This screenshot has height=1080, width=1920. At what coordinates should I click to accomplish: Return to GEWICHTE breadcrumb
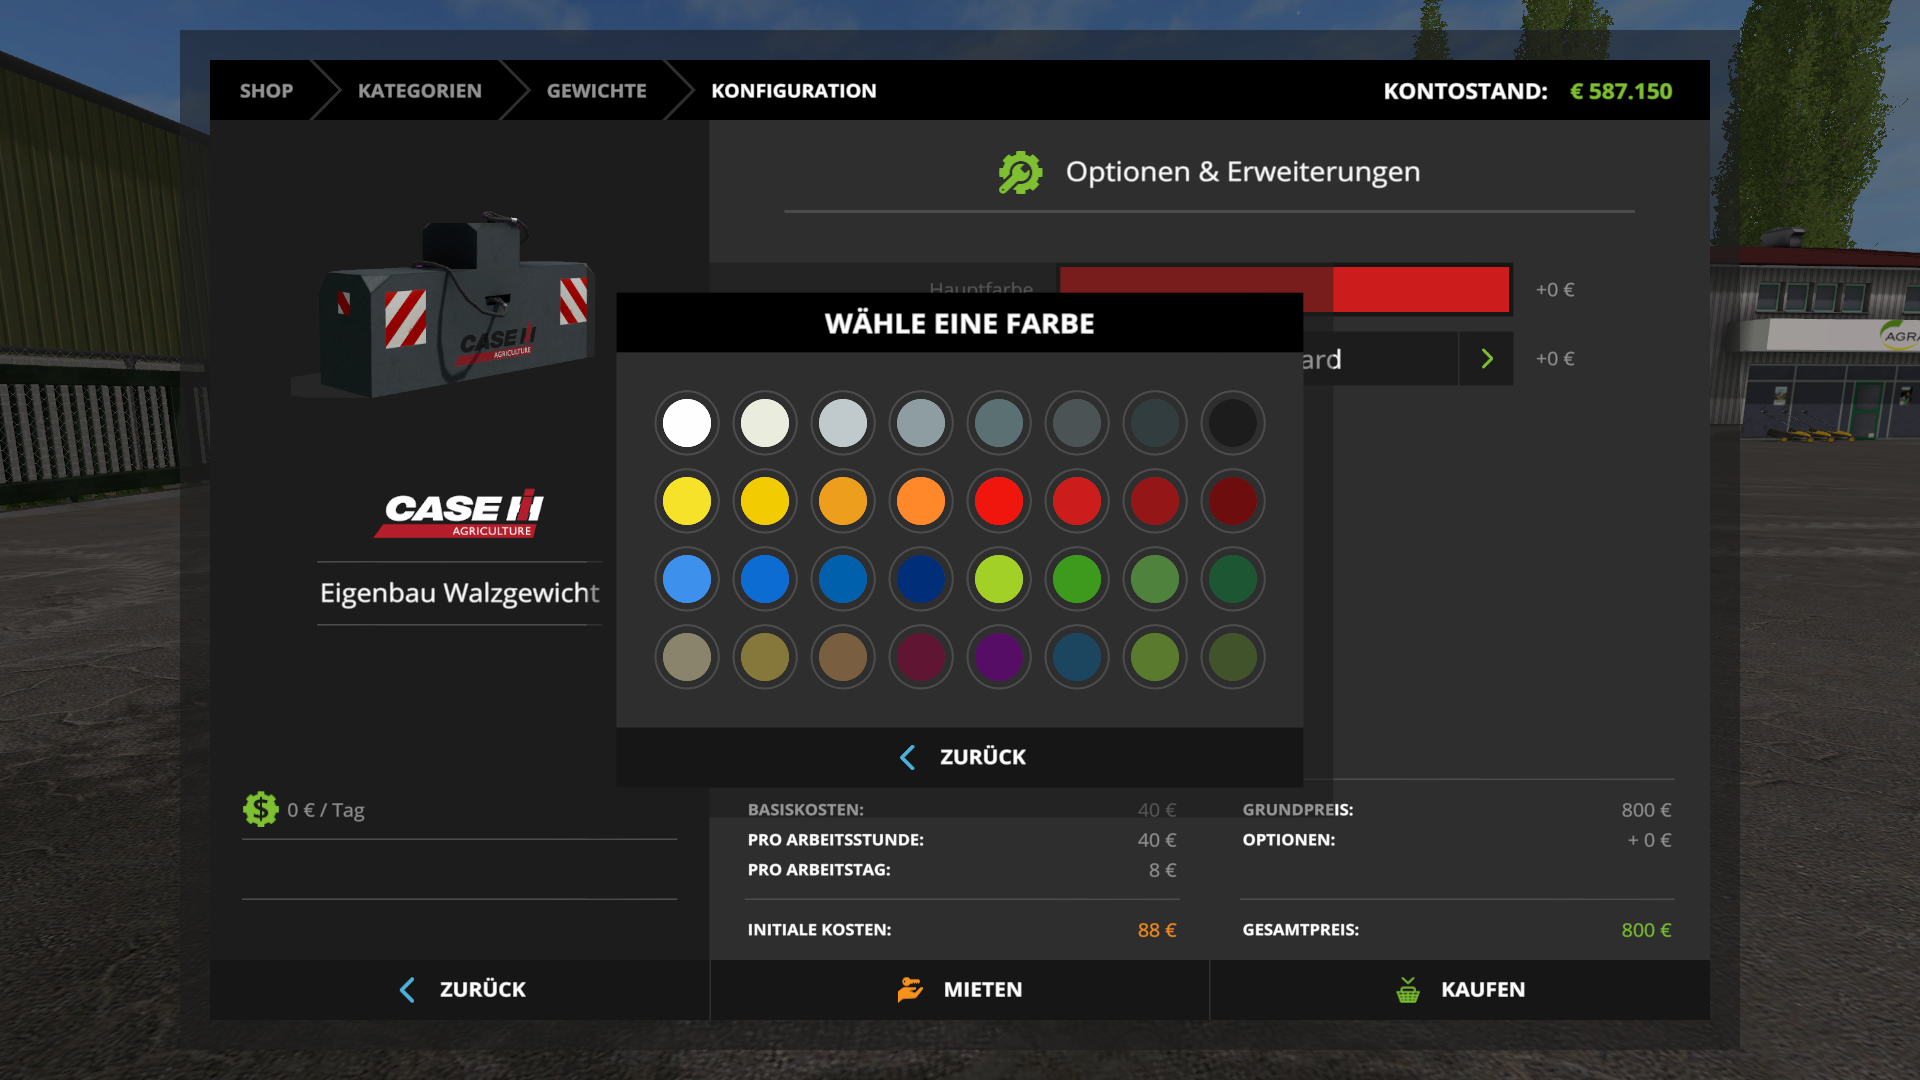tap(596, 91)
